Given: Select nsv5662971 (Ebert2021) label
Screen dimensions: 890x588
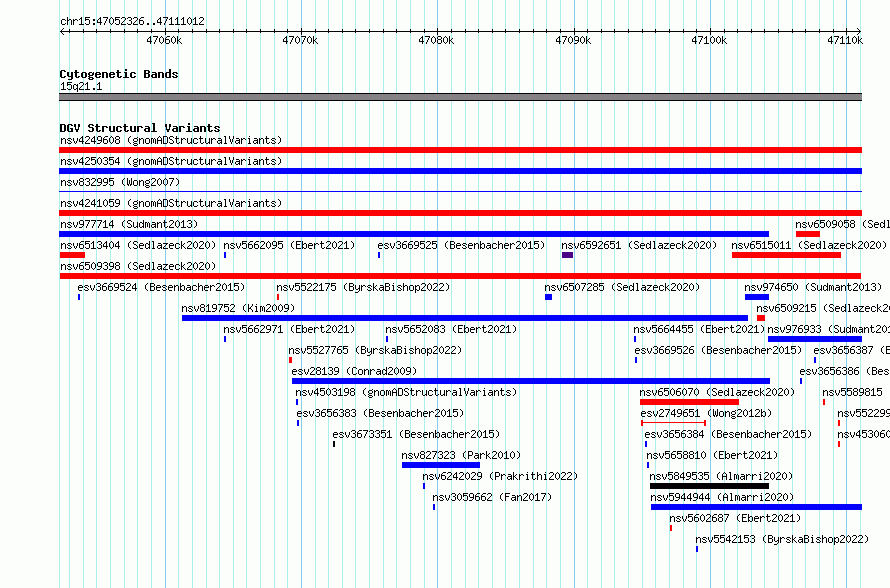Looking at the screenshot, I should coord(289,329).
